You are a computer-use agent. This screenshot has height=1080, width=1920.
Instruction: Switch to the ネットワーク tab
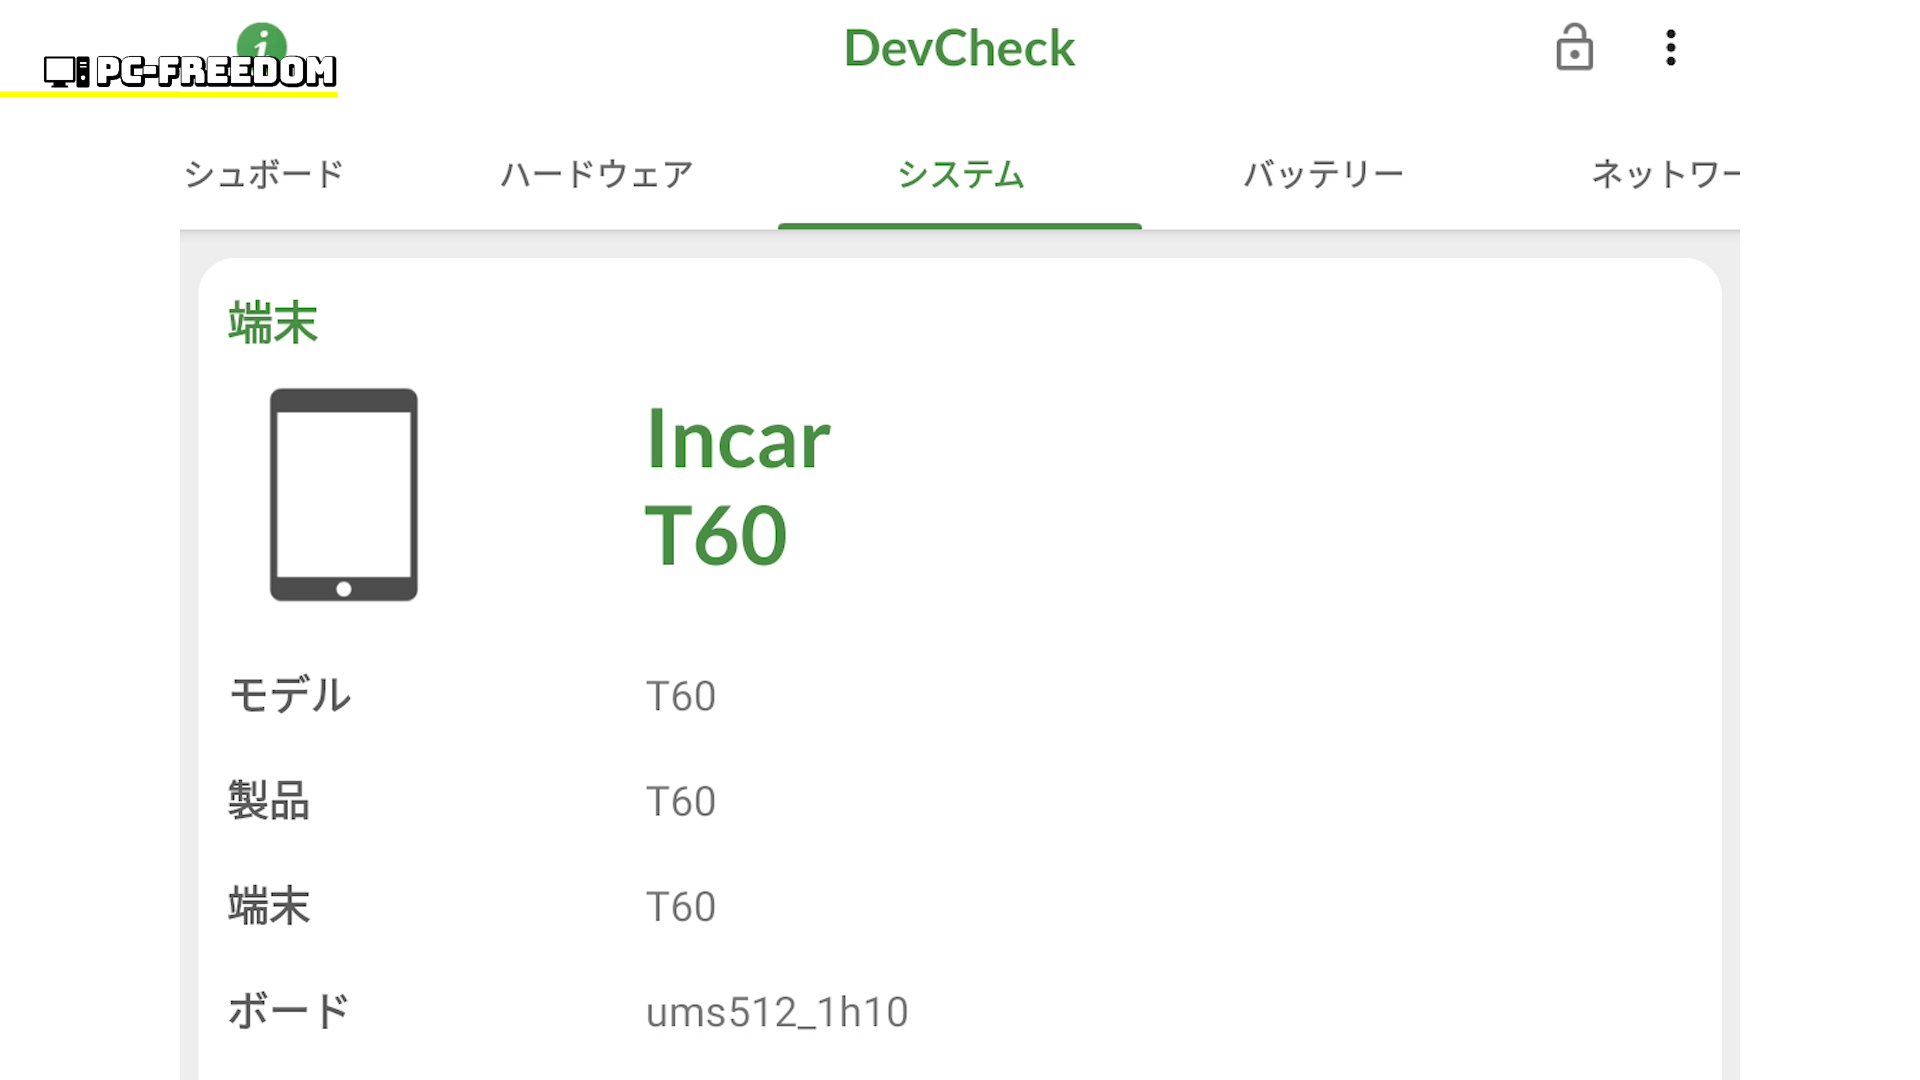pyautogui.click(x=1664, y=174)
